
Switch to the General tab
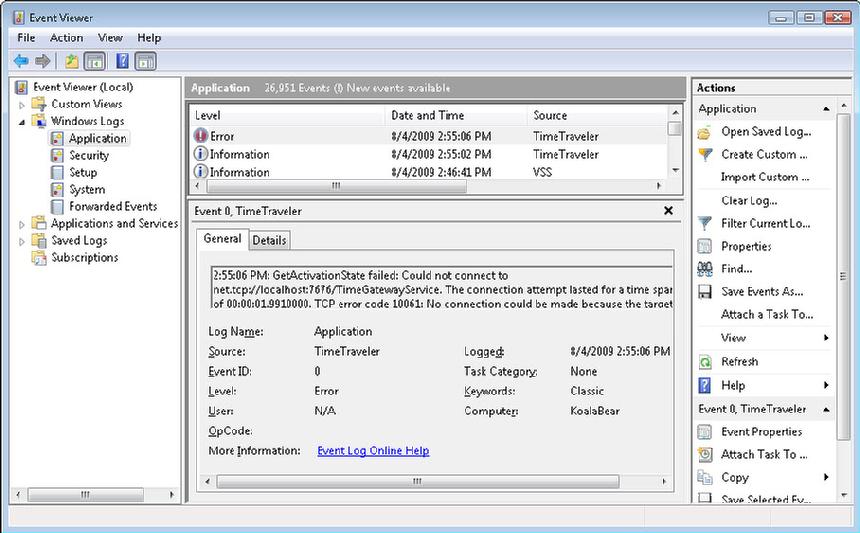point(222,239)
